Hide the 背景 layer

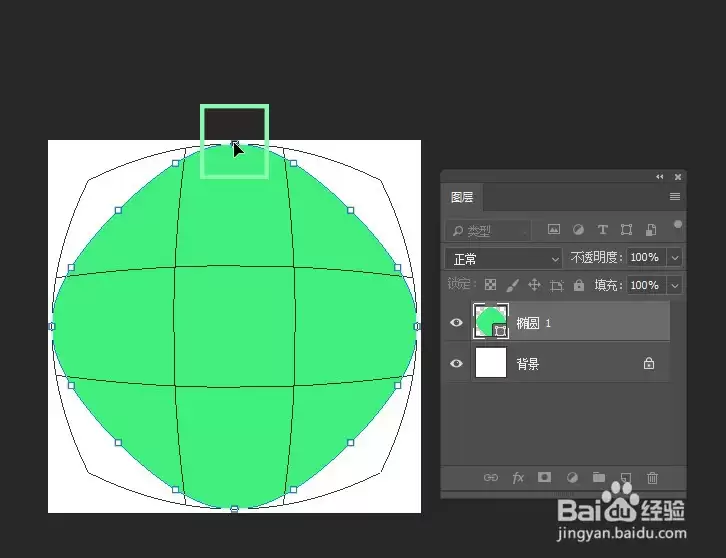[x=456, y=364]
